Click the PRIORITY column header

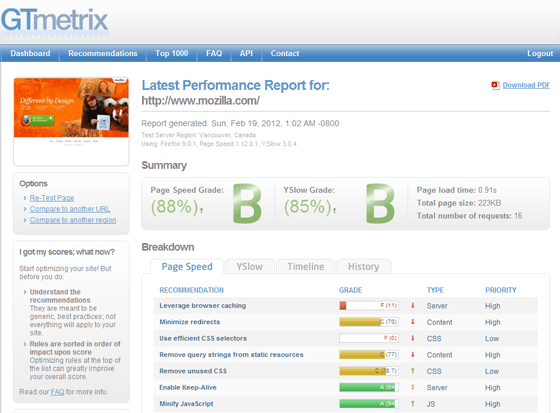501,290
